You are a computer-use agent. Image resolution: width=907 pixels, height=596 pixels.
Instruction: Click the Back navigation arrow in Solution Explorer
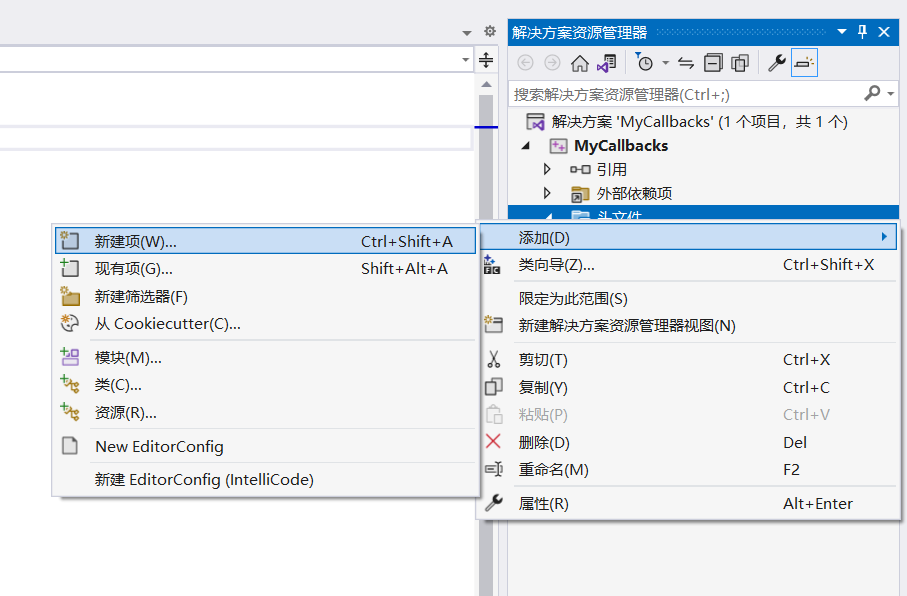[525, 62]
